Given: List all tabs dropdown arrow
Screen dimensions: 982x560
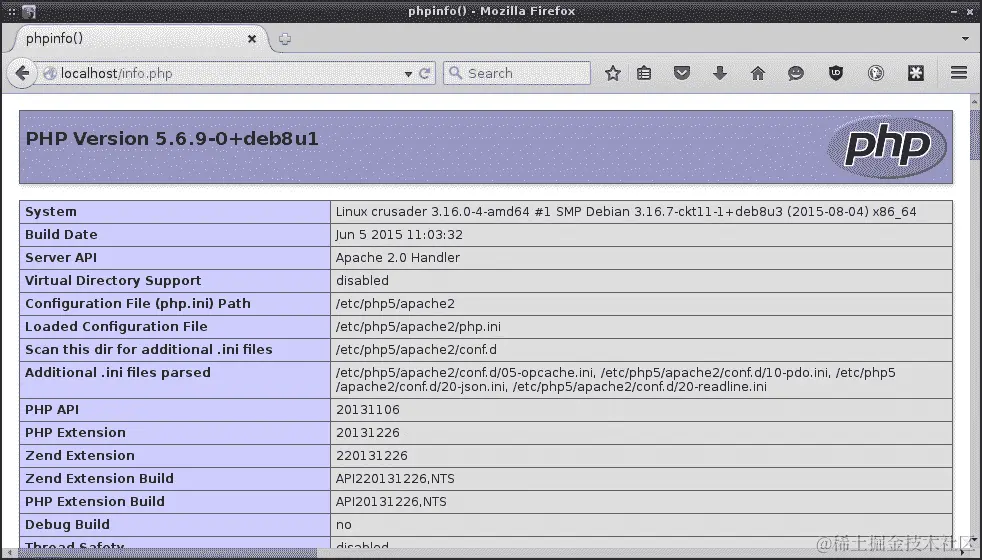Looking at the screenshot, I should tap(965, 39).
